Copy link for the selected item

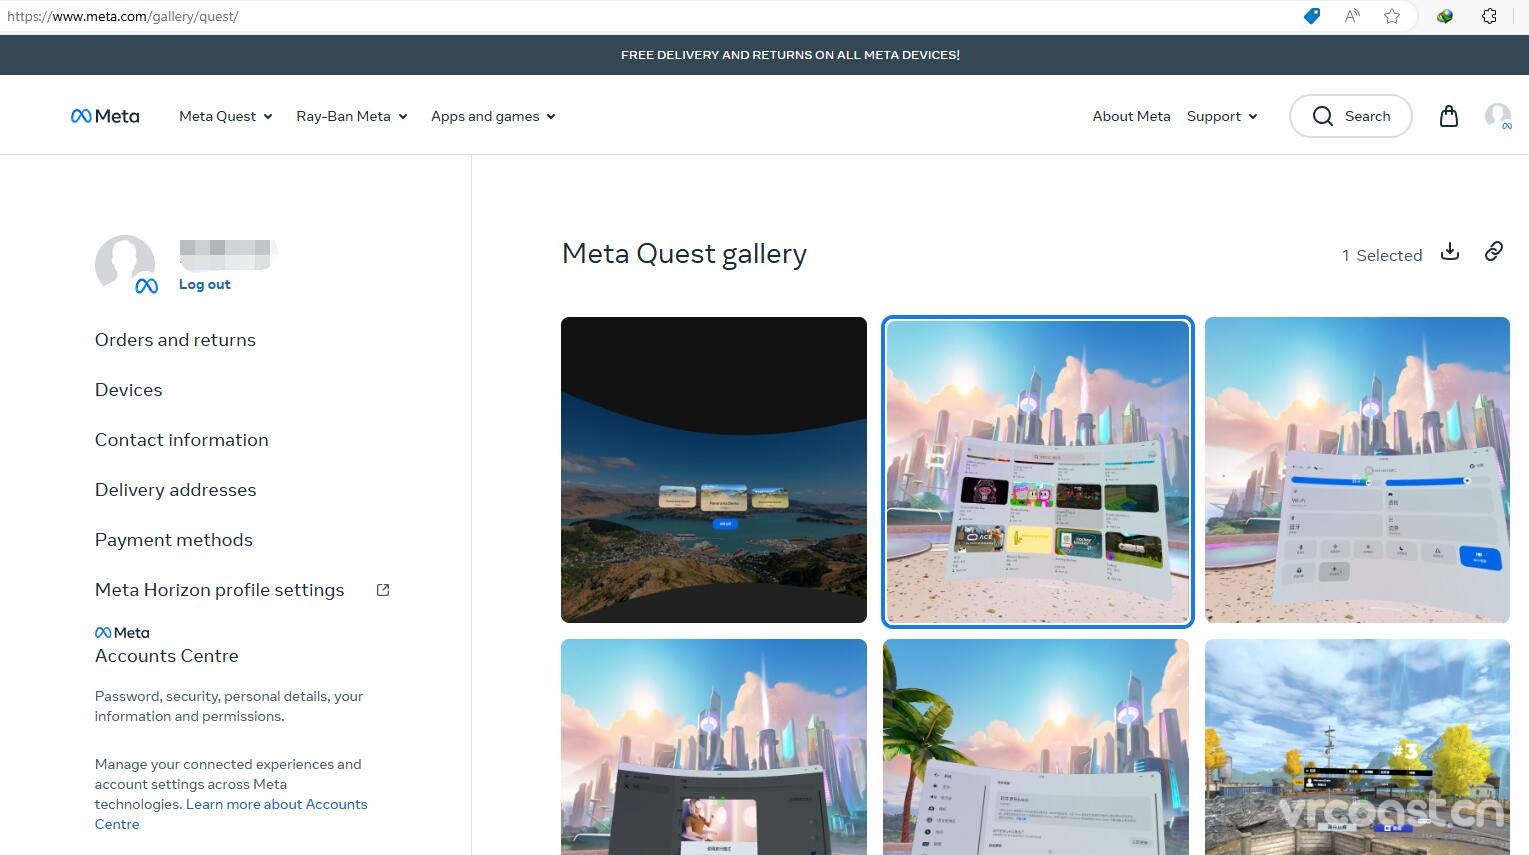pos(1494,251)
